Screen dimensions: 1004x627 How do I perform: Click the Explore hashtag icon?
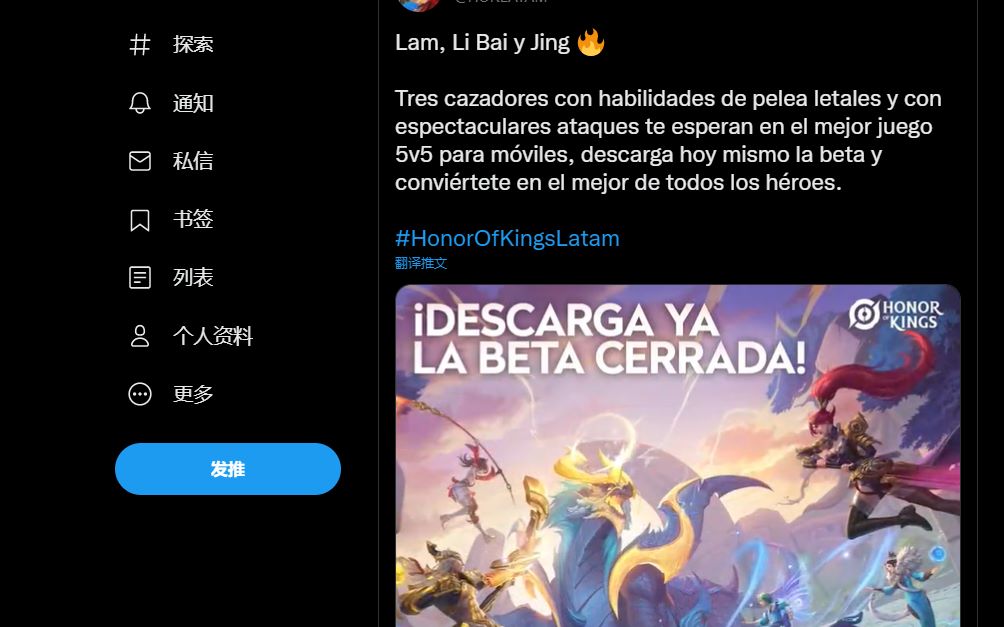[x=140, y=45]
